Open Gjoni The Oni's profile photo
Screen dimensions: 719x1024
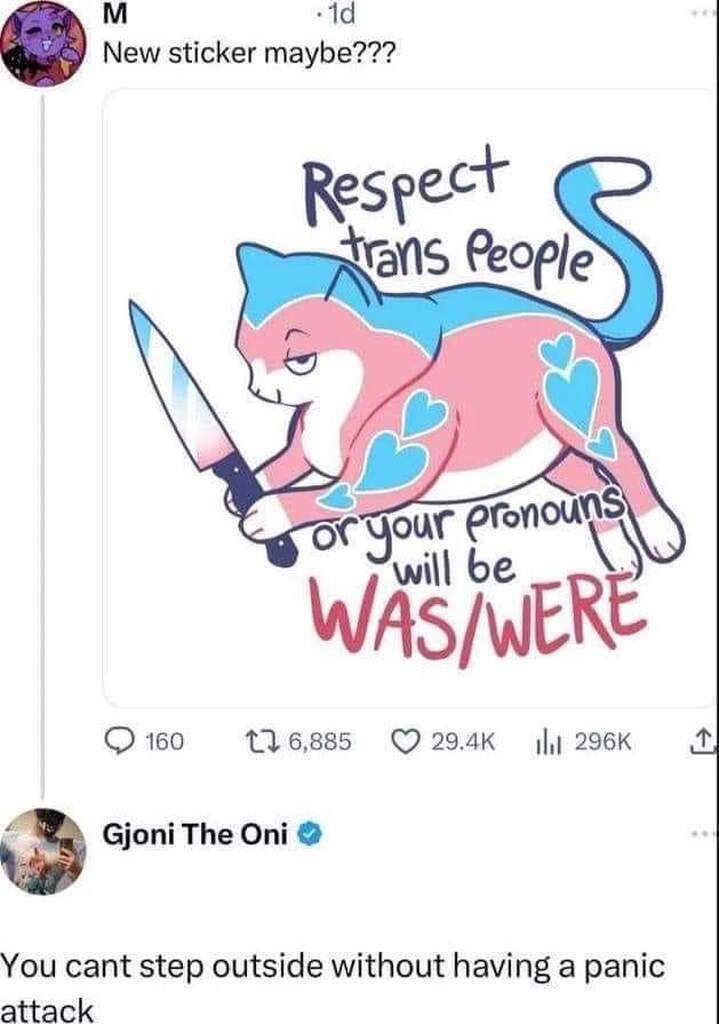point(42,850)
